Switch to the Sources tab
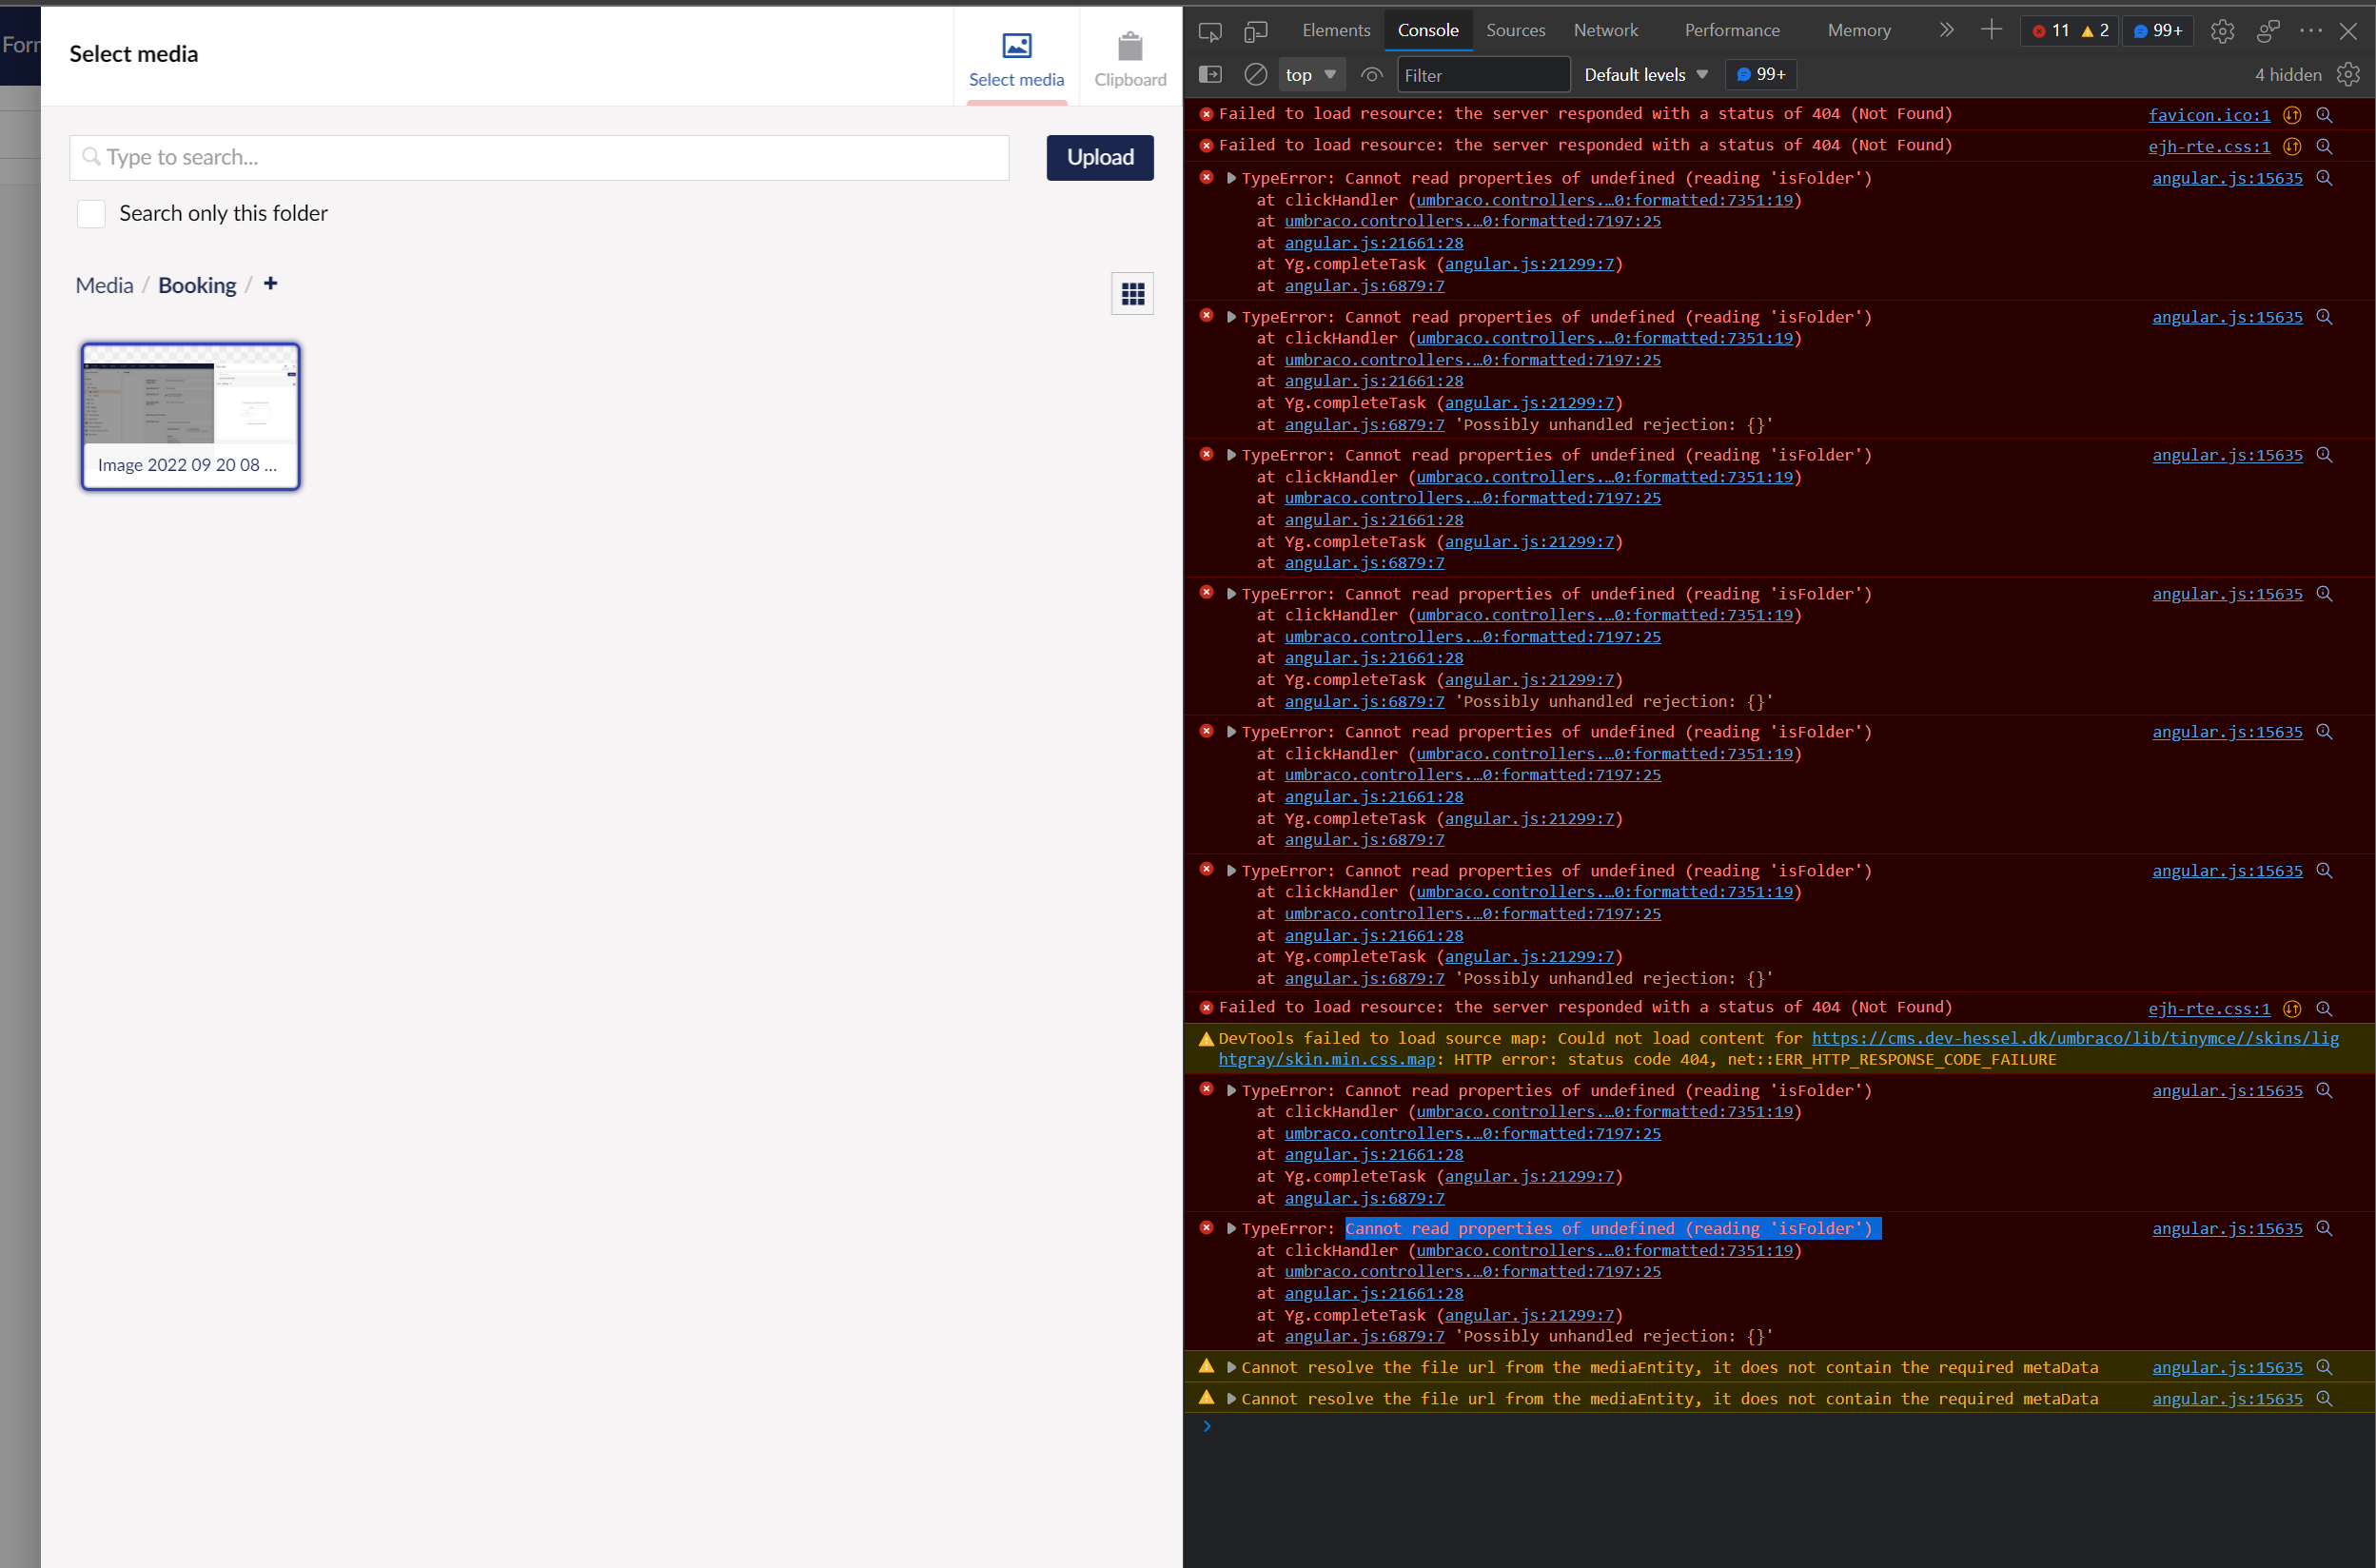Viewport: 2376px width, 1568px height. pyautogui.click(x=1515, y=30)
